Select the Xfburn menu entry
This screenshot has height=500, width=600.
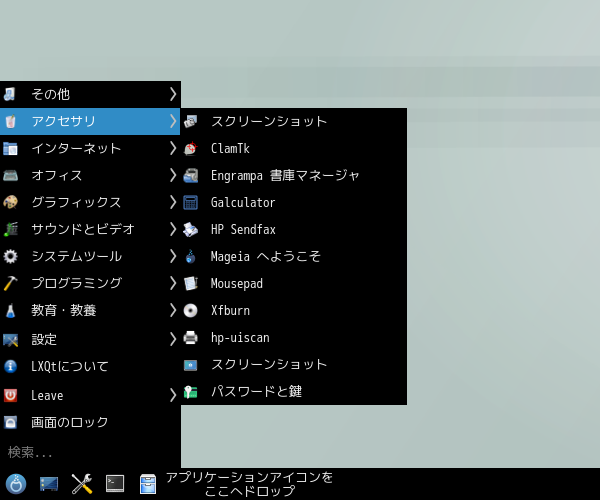[294, 310]
